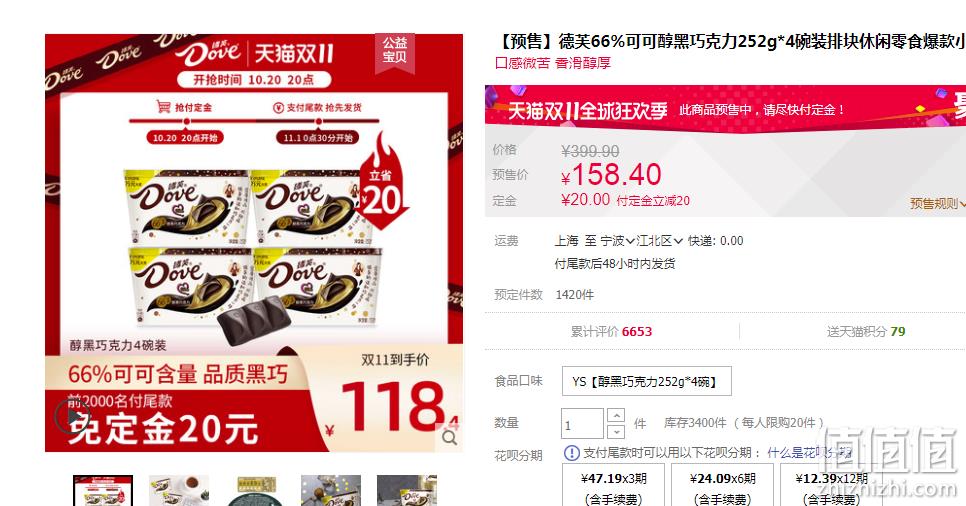Screen dimensions: 966x506
Task: Expand the 宁波 city dropdown
Action: point(618,241)
